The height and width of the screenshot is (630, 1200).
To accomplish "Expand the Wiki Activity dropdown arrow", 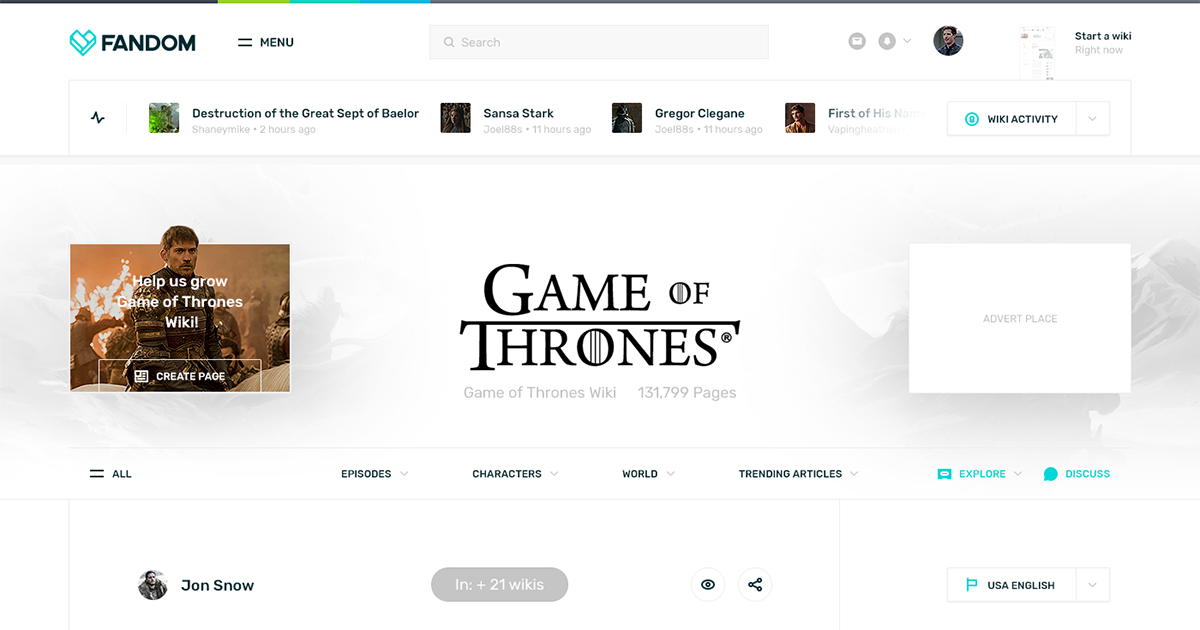I will coord(1093,119).
